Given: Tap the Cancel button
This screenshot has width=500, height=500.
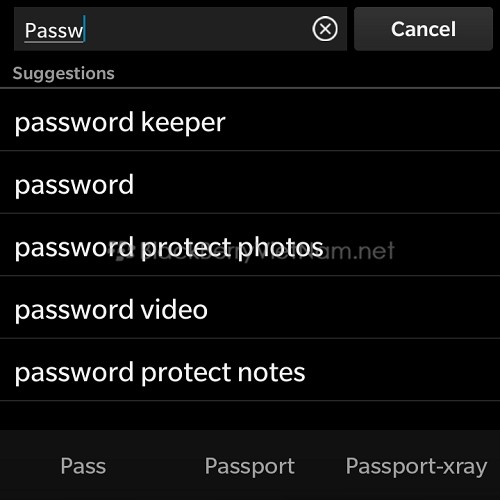Looking at the screenshot, I should click(423, 29).
